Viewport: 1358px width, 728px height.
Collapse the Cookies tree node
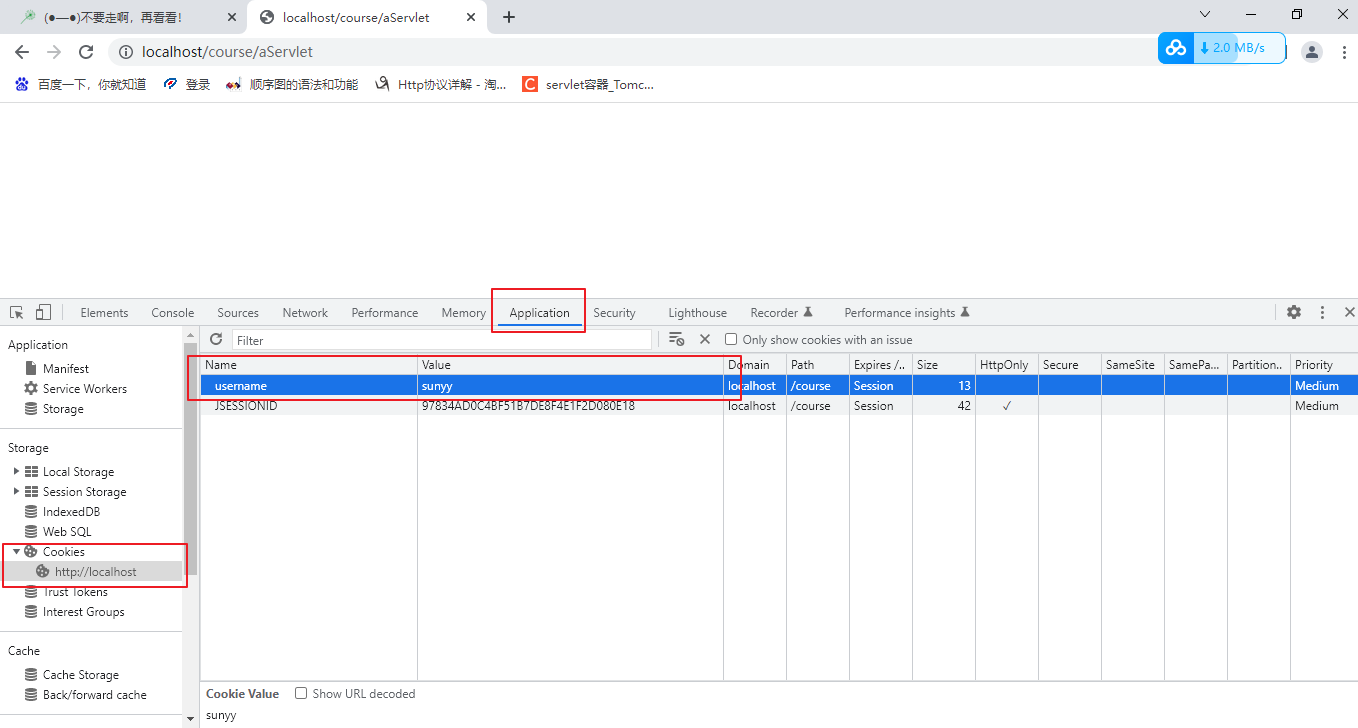coord(16,552)
